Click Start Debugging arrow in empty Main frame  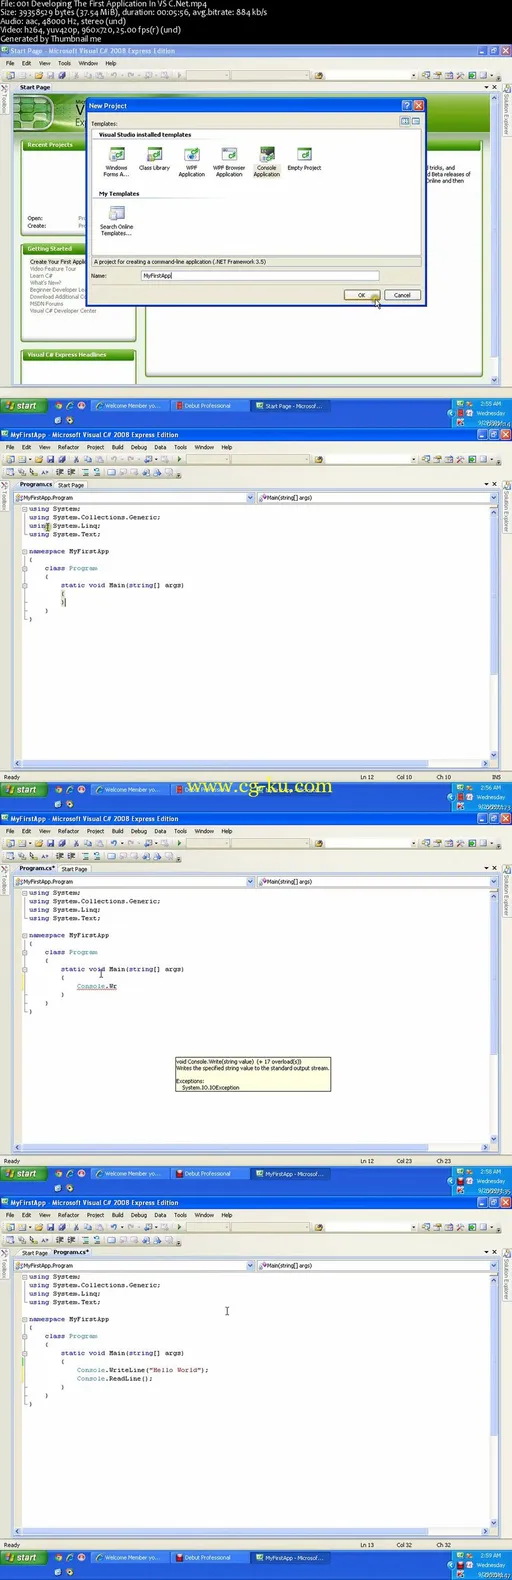point(179,459)
